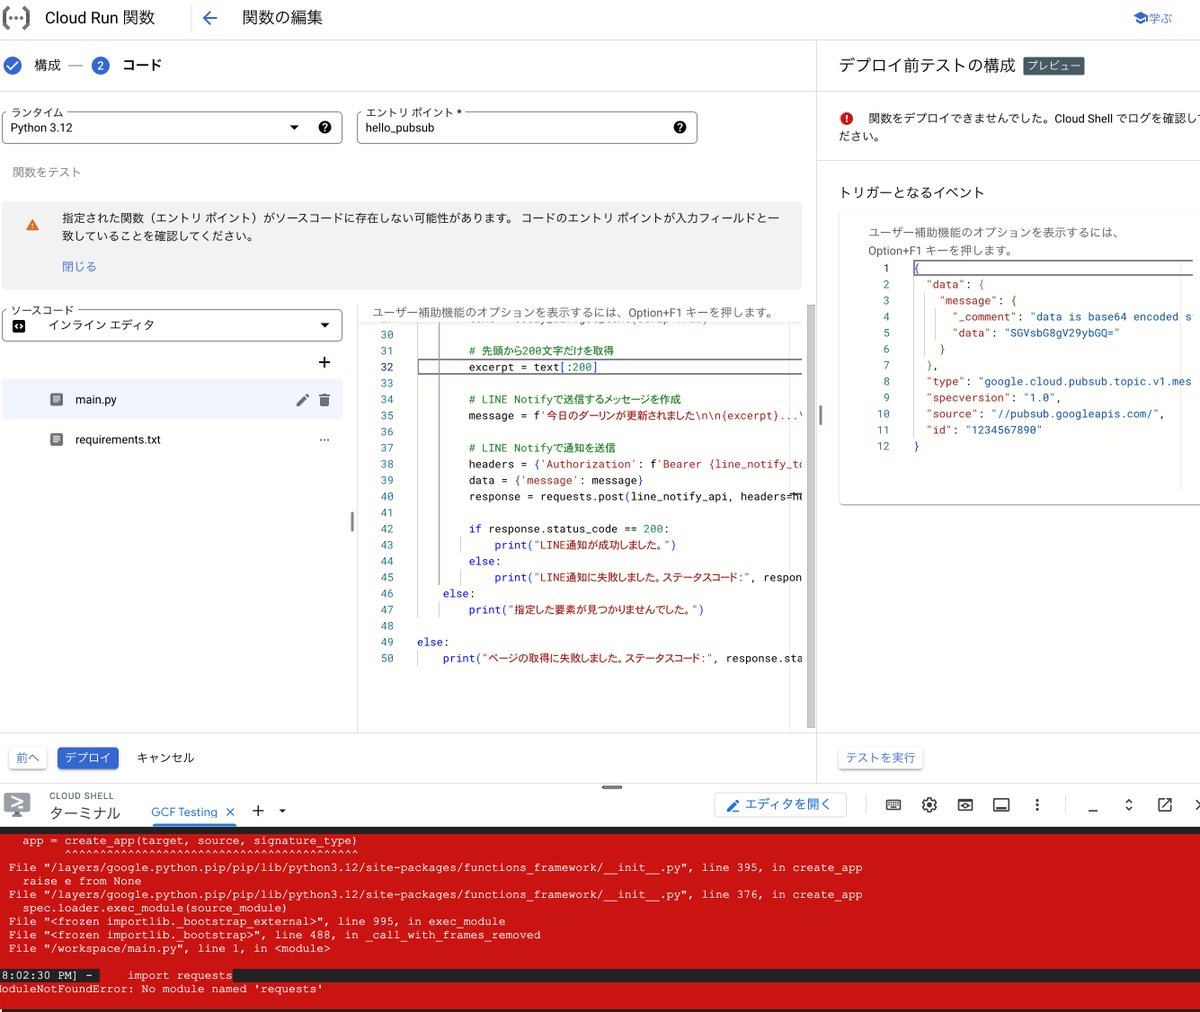Select the main.py file

(x=96, y=400)
